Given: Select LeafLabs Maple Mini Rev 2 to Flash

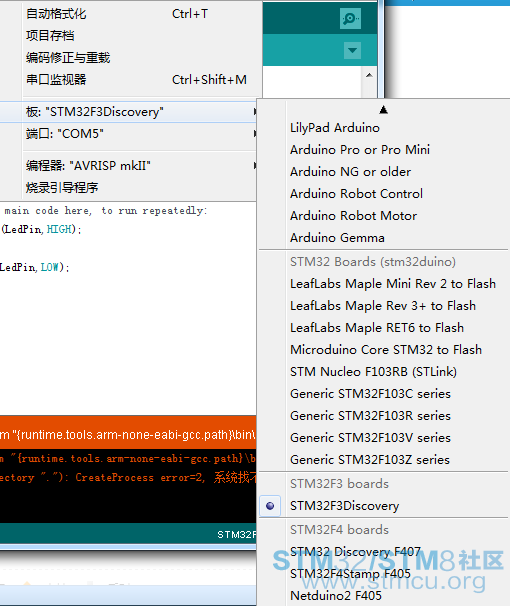Looking at the screenshot, I should click(383, 284).
